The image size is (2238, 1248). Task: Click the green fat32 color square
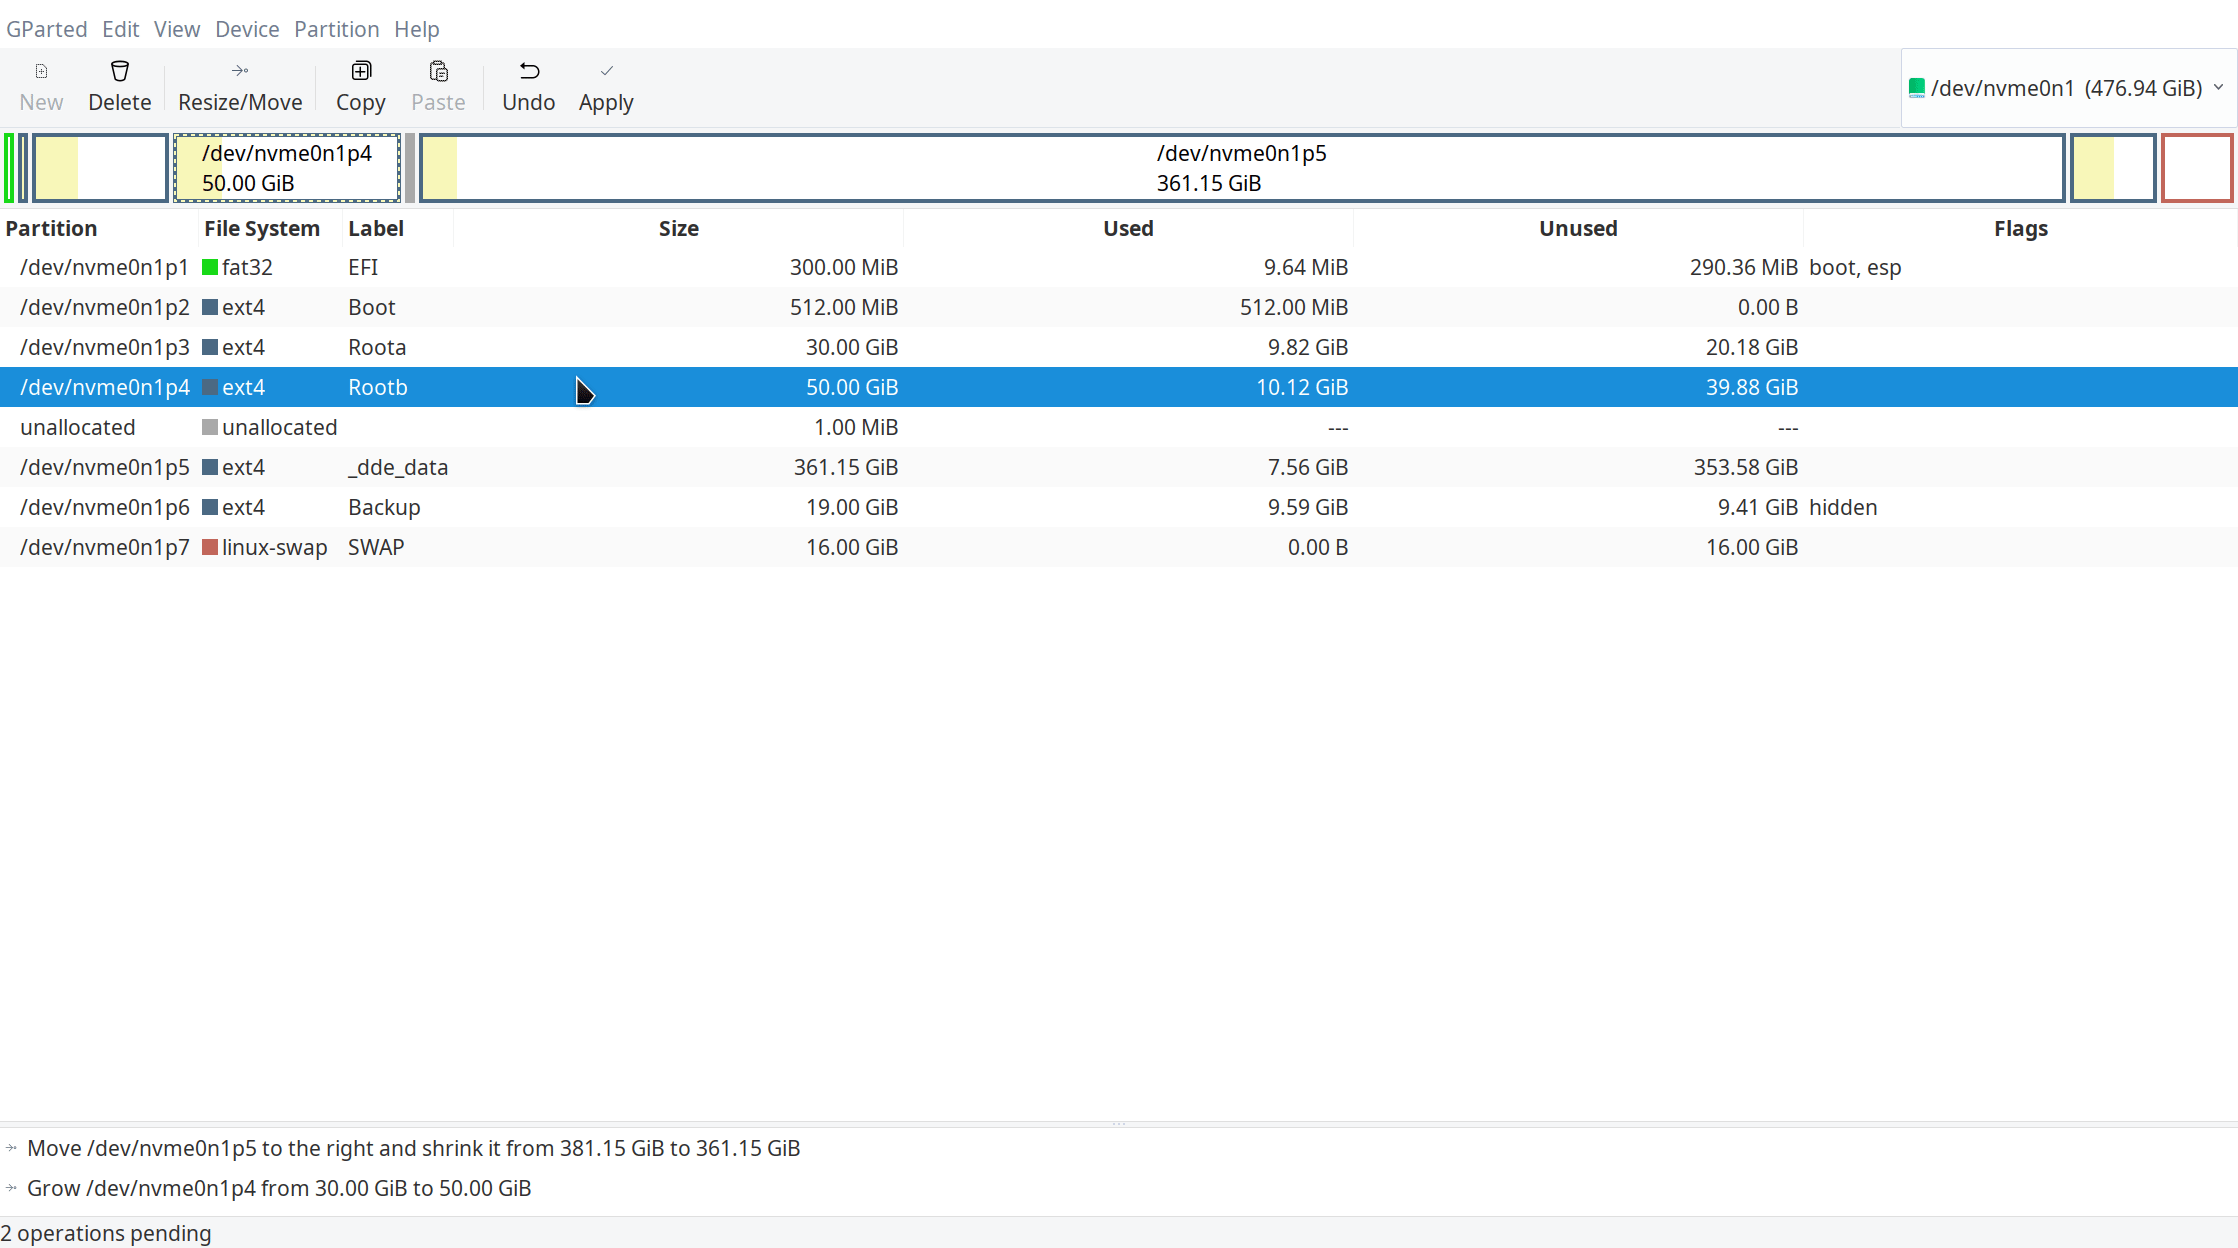[210, 268]
